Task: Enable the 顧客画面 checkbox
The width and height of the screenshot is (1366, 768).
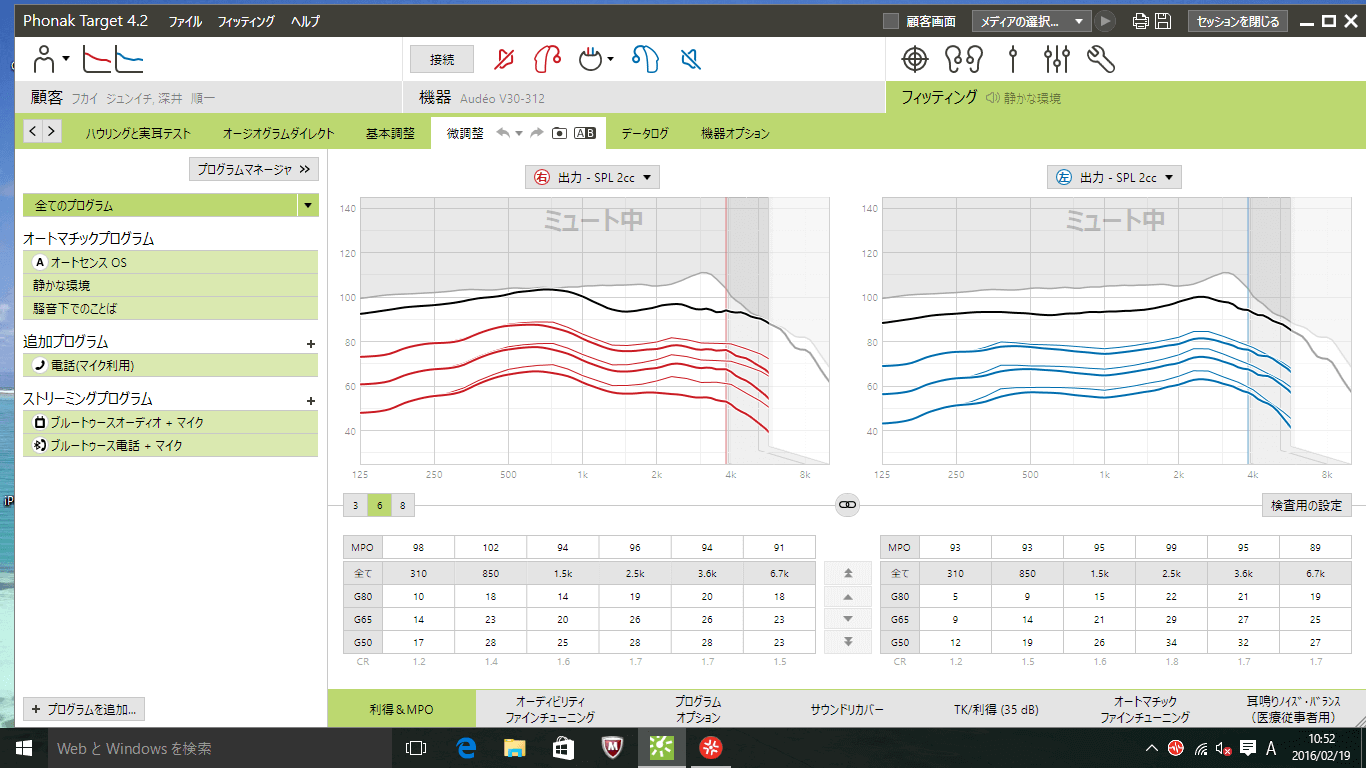Action: [891, 21]
